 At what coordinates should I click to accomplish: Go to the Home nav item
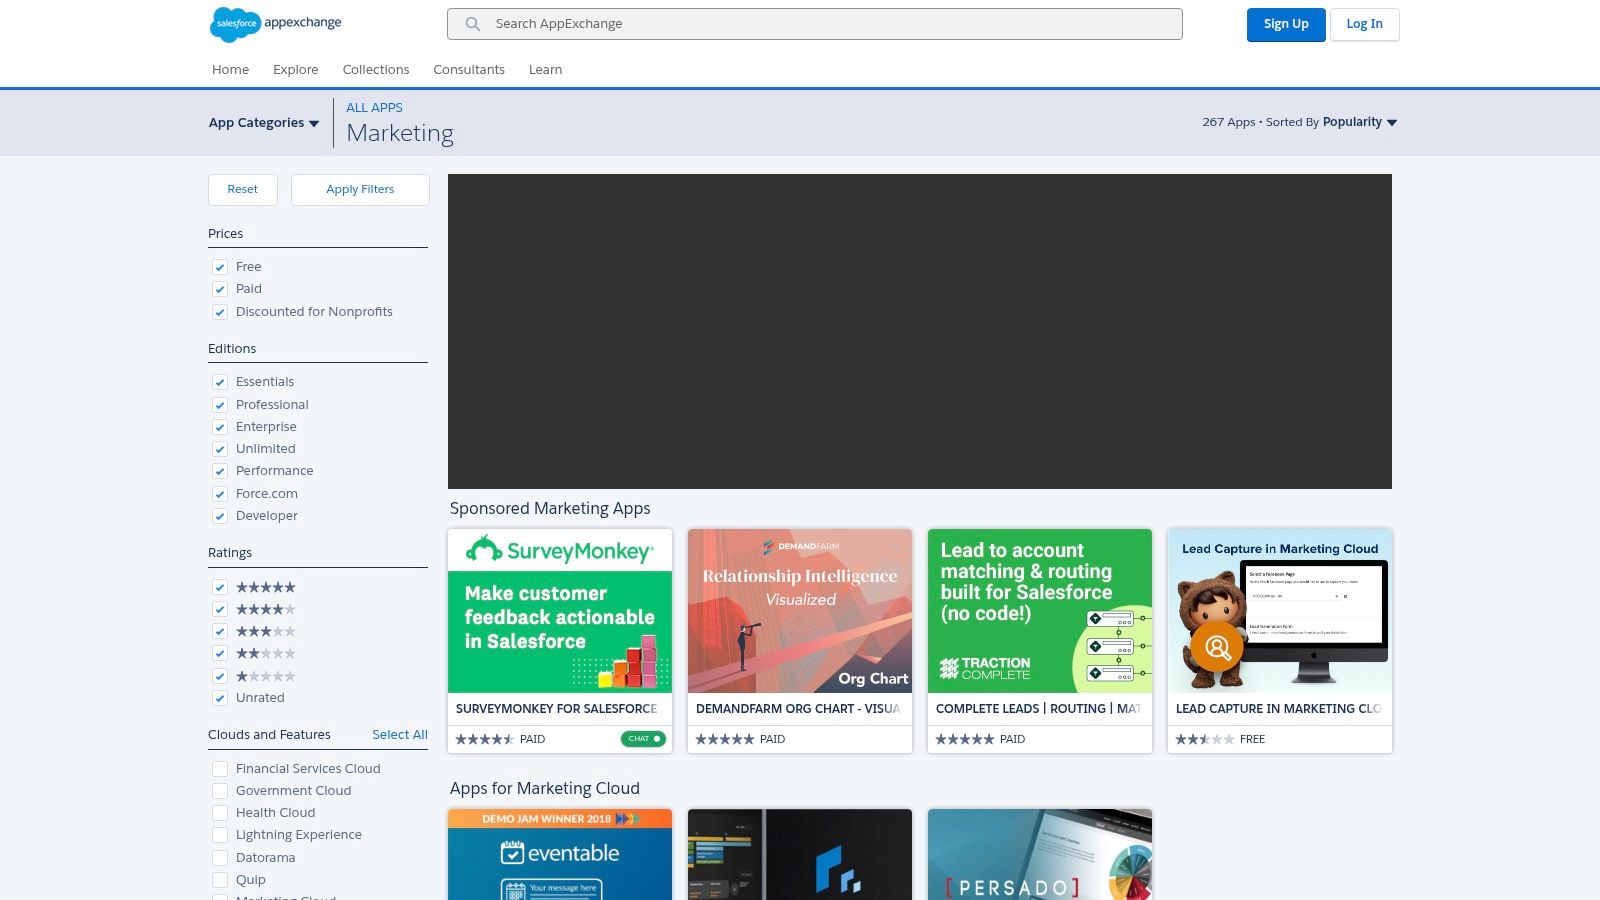[230, 70]
